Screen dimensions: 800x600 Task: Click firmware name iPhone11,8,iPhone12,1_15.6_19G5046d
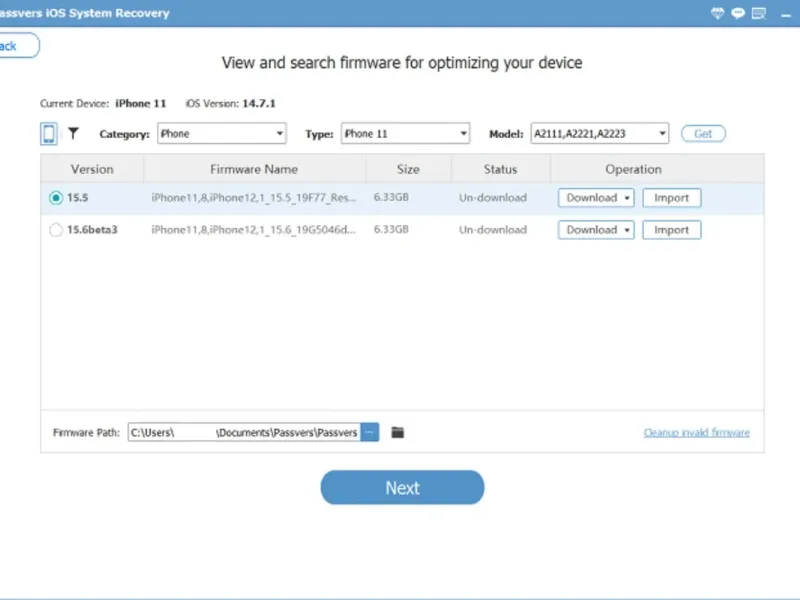coord(254,230)
